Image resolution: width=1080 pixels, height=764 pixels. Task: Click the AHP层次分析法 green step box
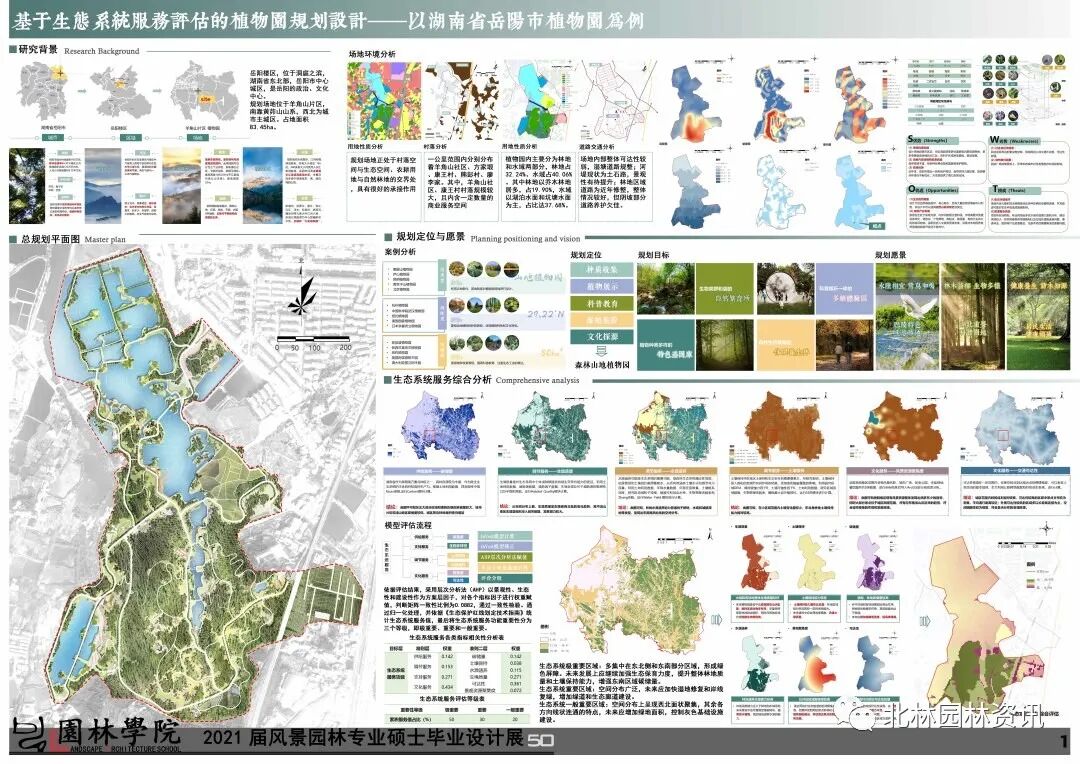505,557
